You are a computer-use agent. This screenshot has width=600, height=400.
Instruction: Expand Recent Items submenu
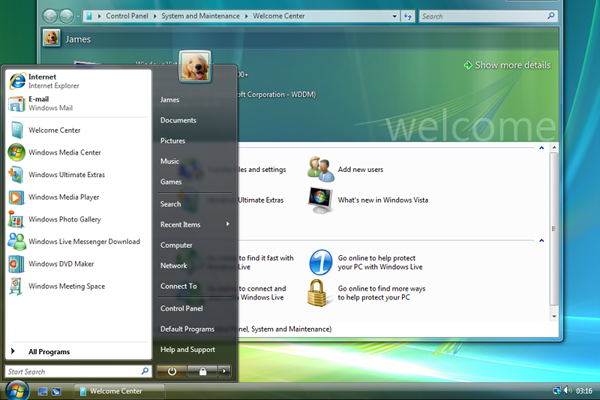pyautogui.click(x=227, y=224)
